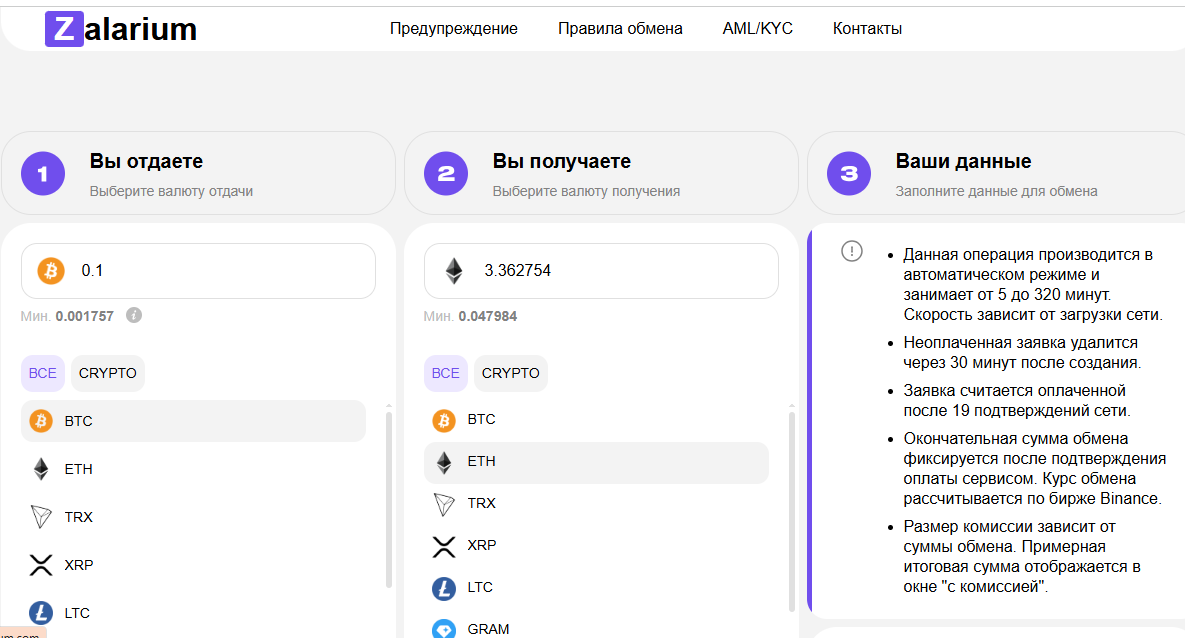Open the Правила обмена page
This screenshot has height=638, width=1185.
tap(620, 29)
